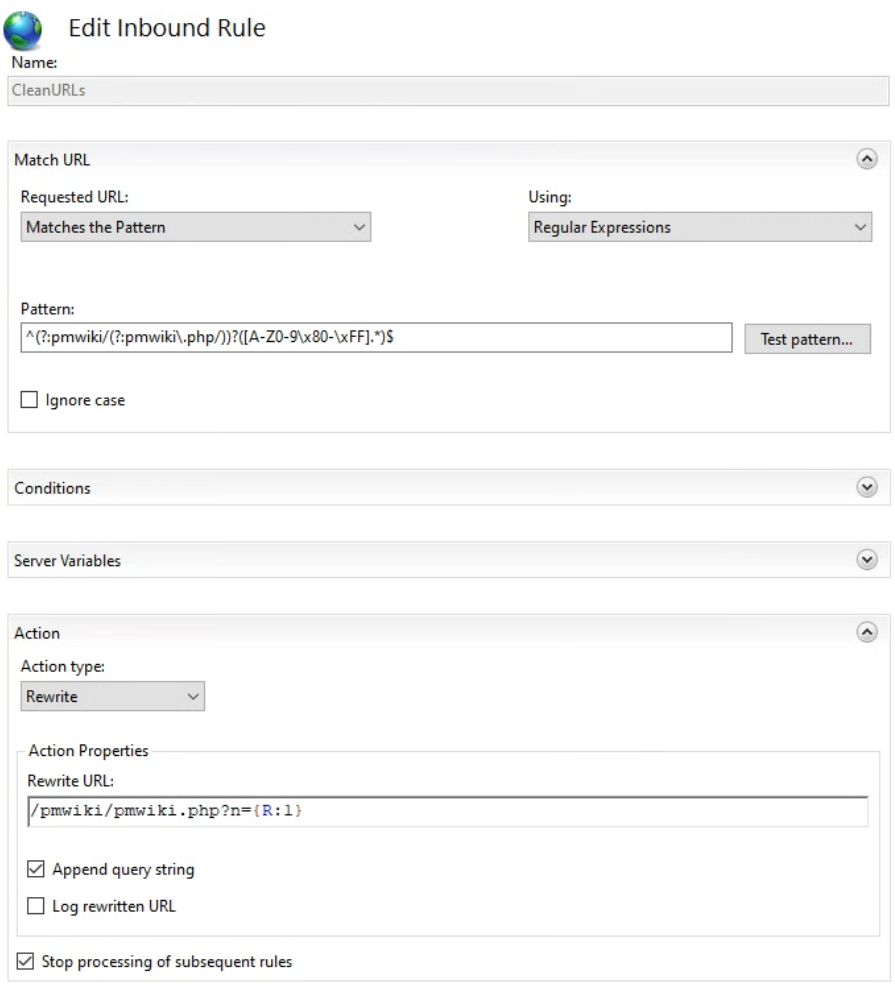Screen dimensions: 895x984
Task: Click the Conditions section header
Action: point(448,488)
